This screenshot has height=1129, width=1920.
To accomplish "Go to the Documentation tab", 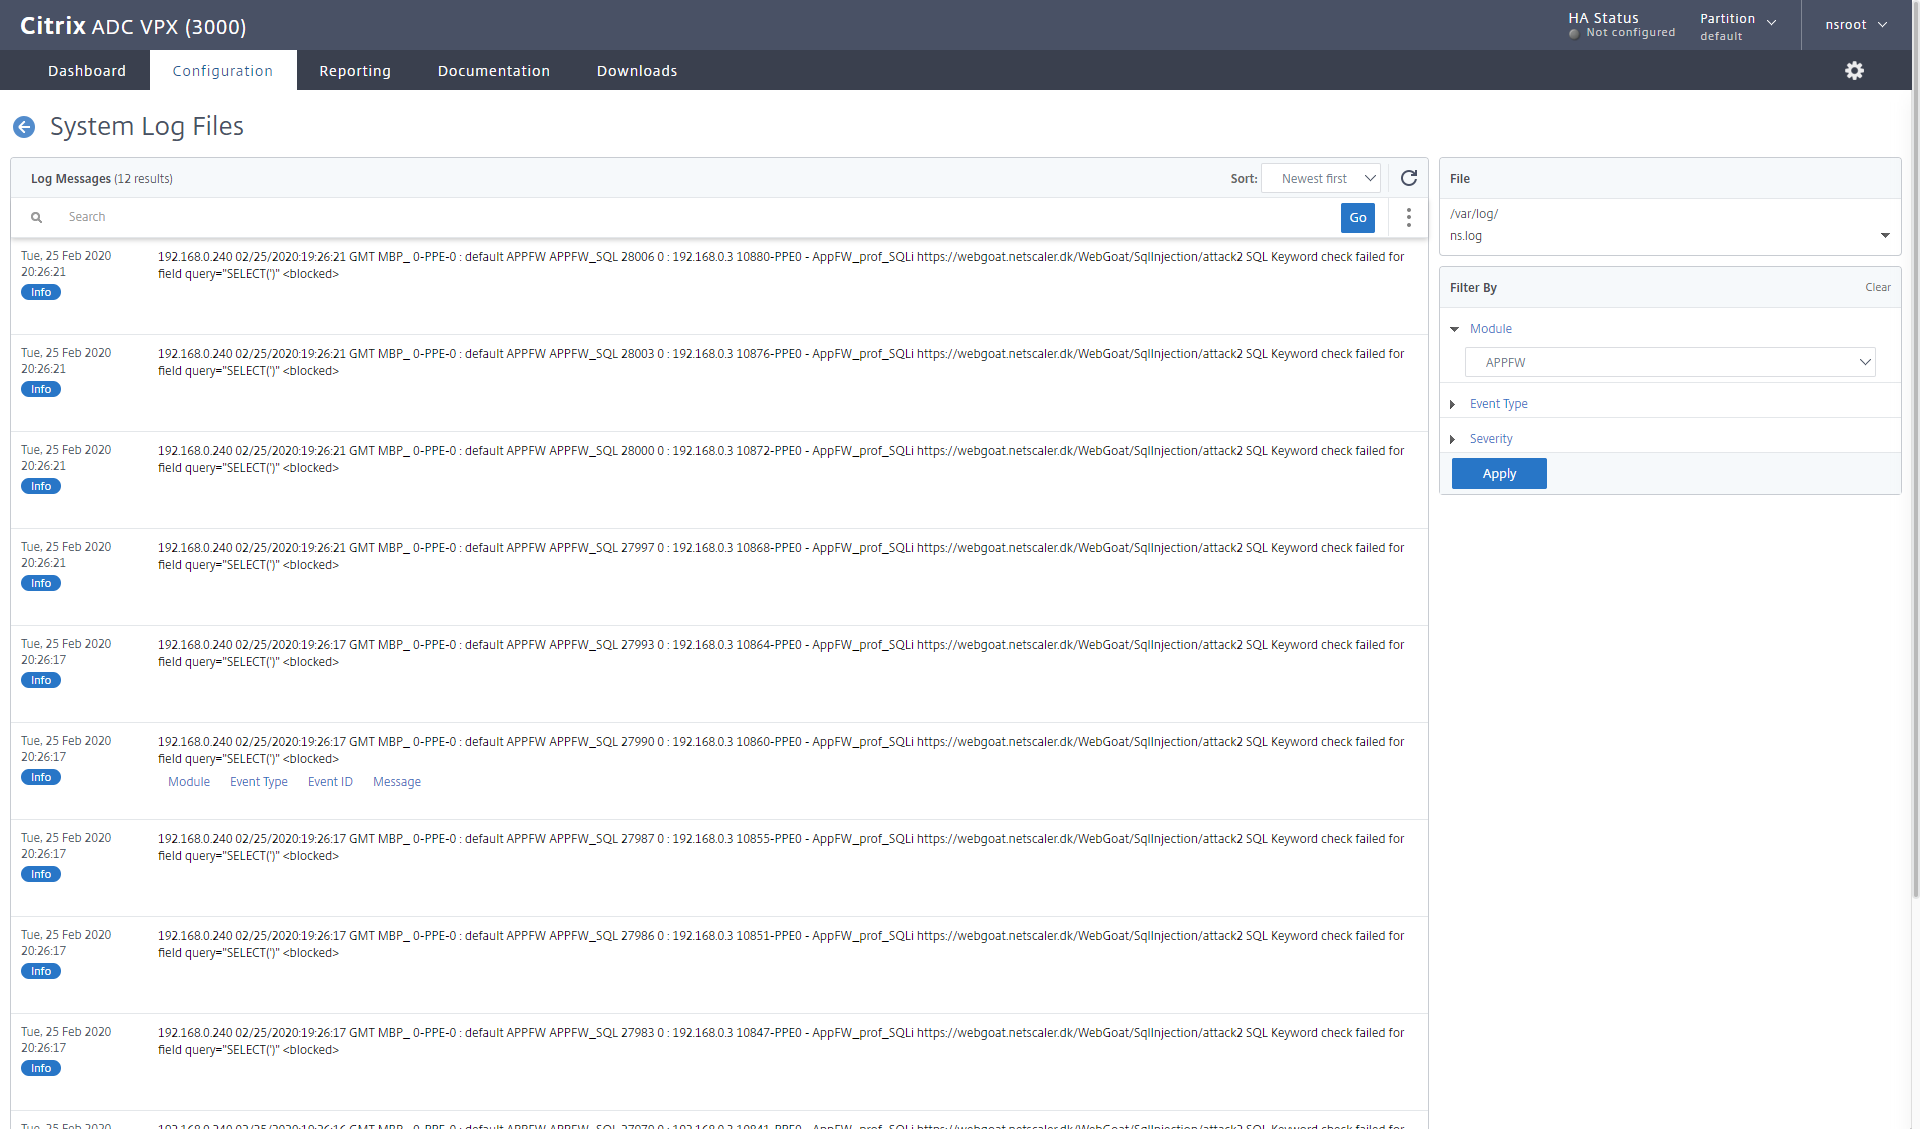I will [x=494, y=70].
